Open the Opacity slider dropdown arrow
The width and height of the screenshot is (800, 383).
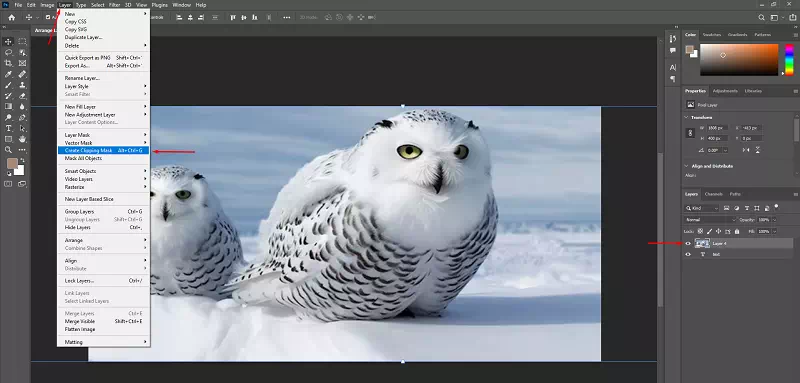click(x=774, y=220)
